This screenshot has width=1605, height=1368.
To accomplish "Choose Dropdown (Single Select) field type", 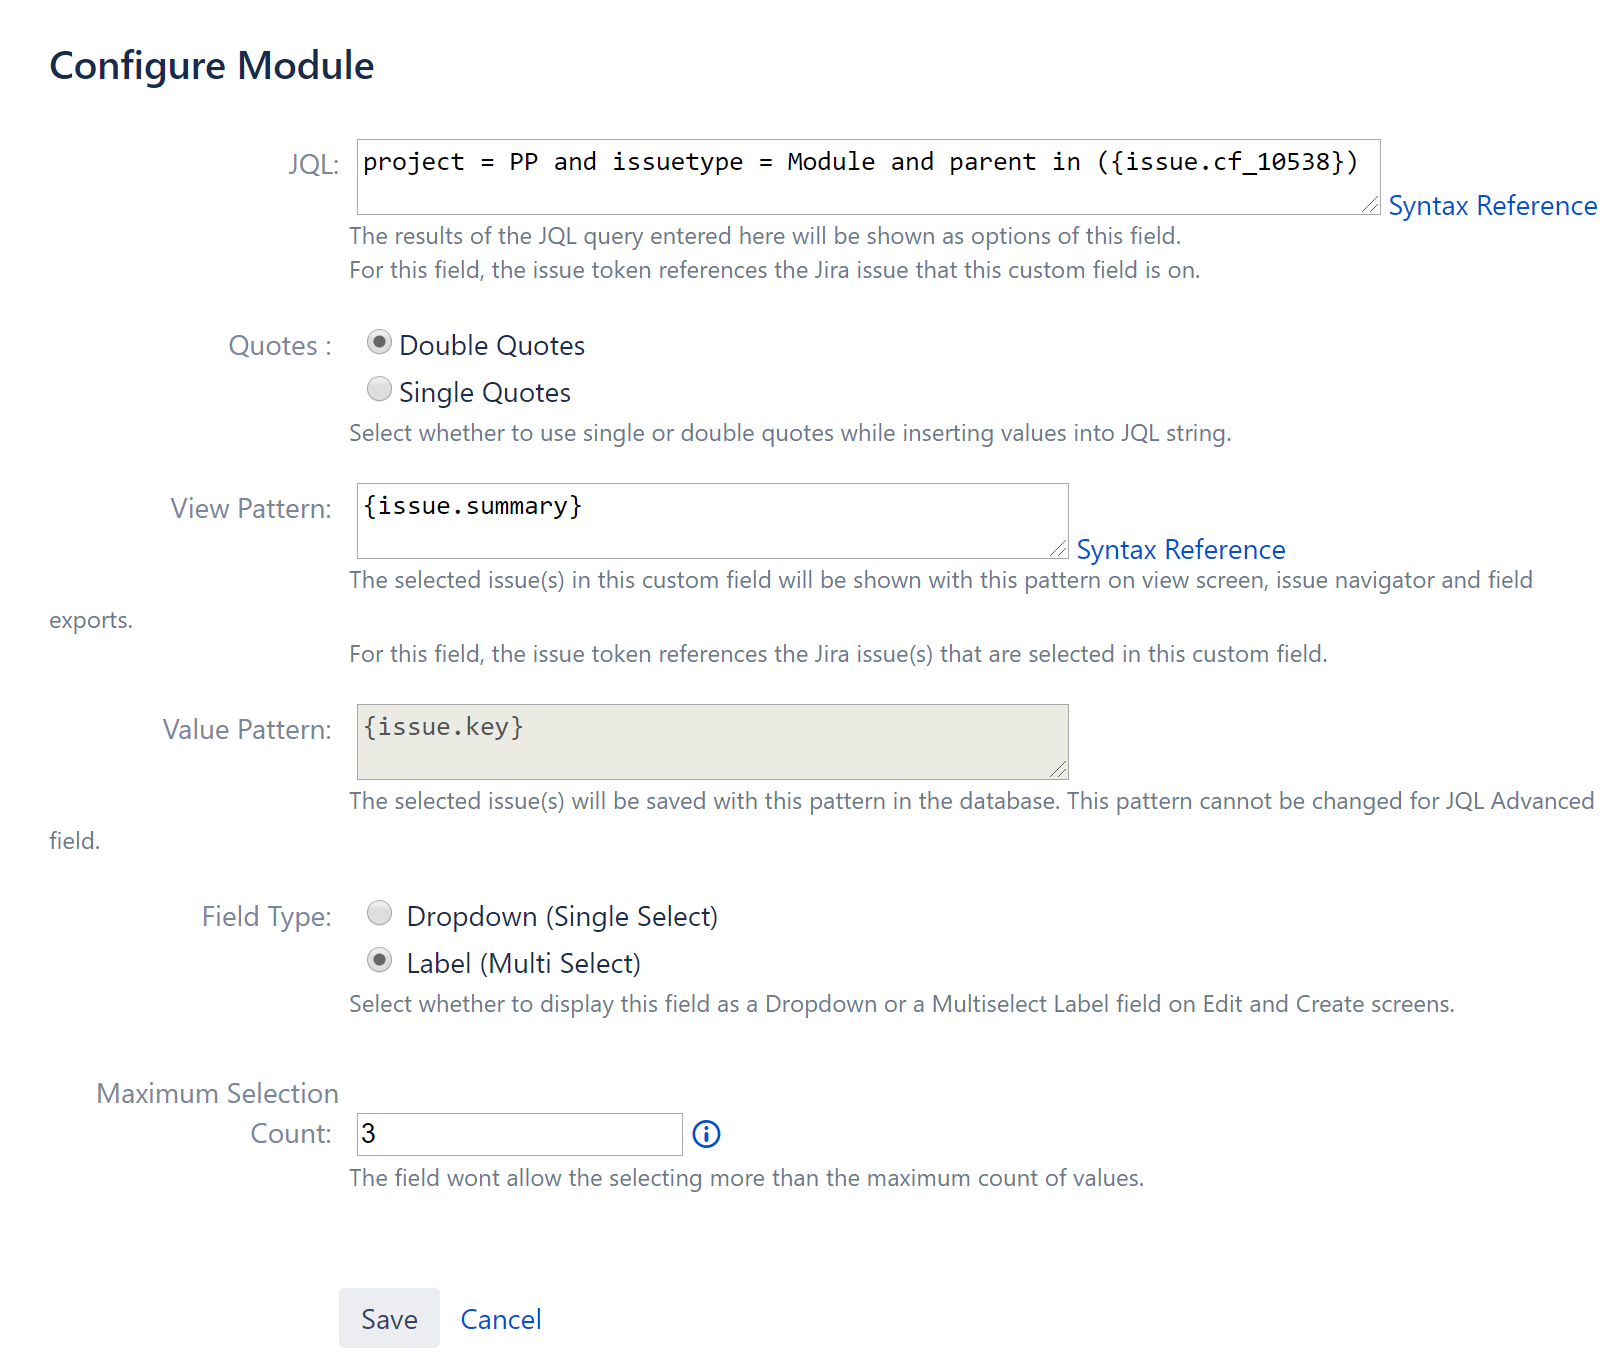I will click(380, 913).
